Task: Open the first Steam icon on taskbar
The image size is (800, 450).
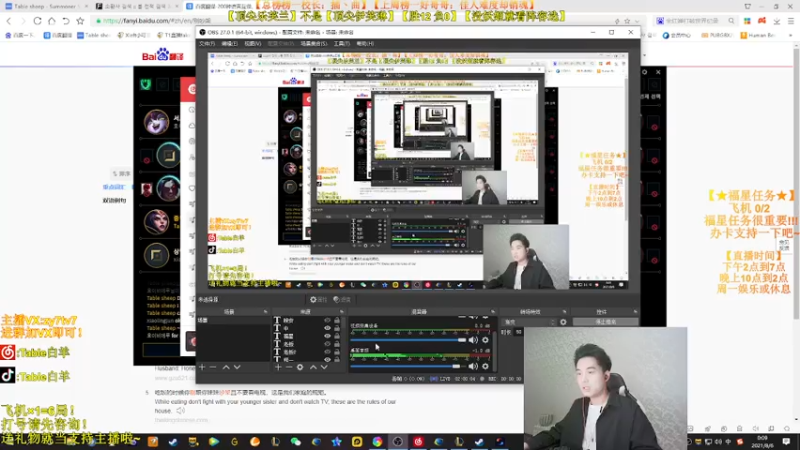Action: point(173,441)
